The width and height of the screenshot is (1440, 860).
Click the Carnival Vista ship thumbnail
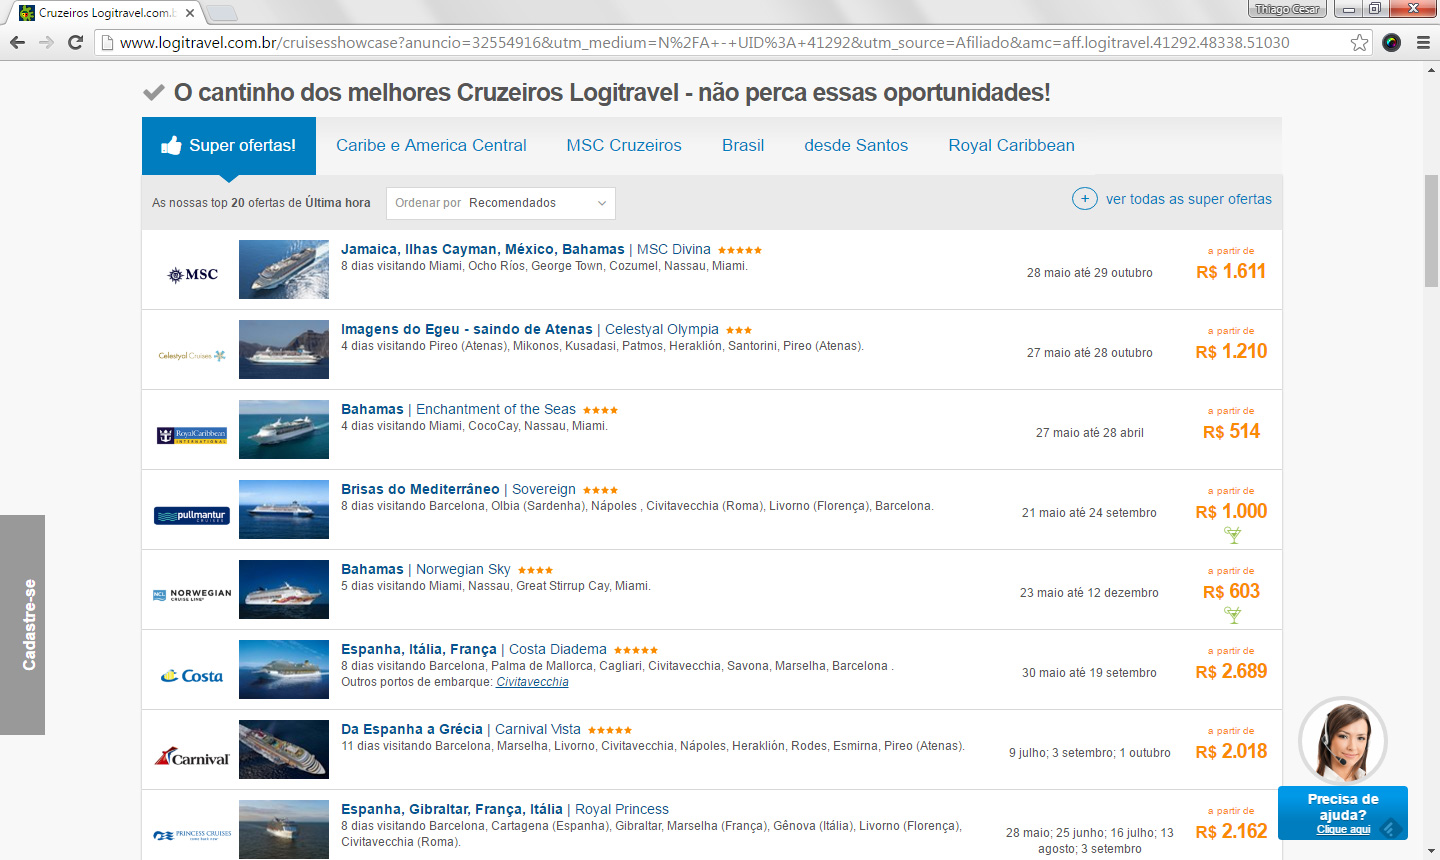(284, 749)
